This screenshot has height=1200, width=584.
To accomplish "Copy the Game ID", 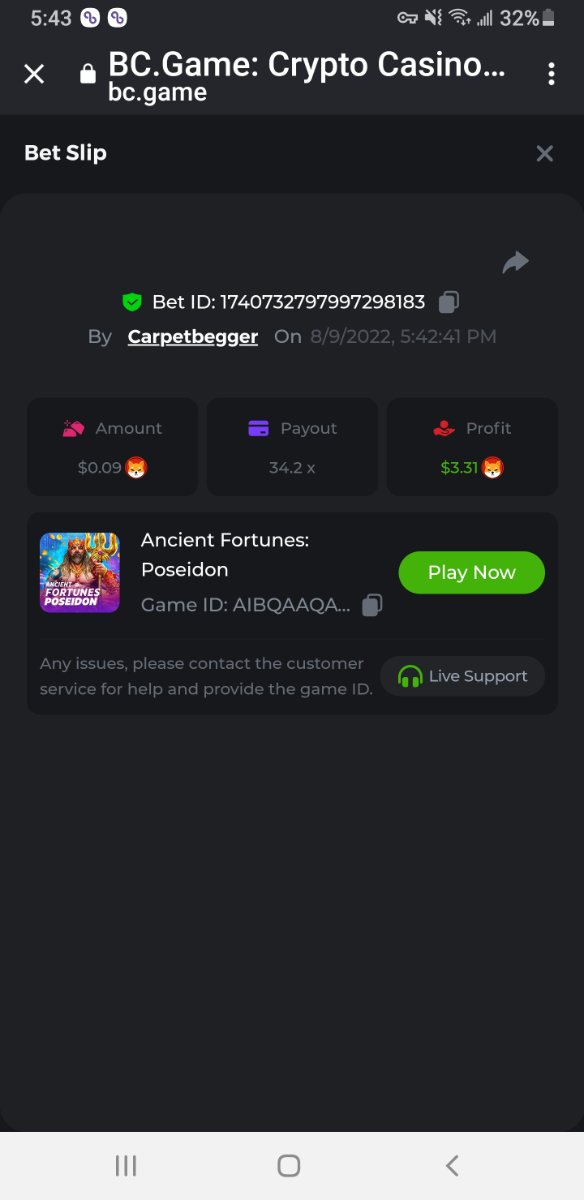I will pos(372,605).
